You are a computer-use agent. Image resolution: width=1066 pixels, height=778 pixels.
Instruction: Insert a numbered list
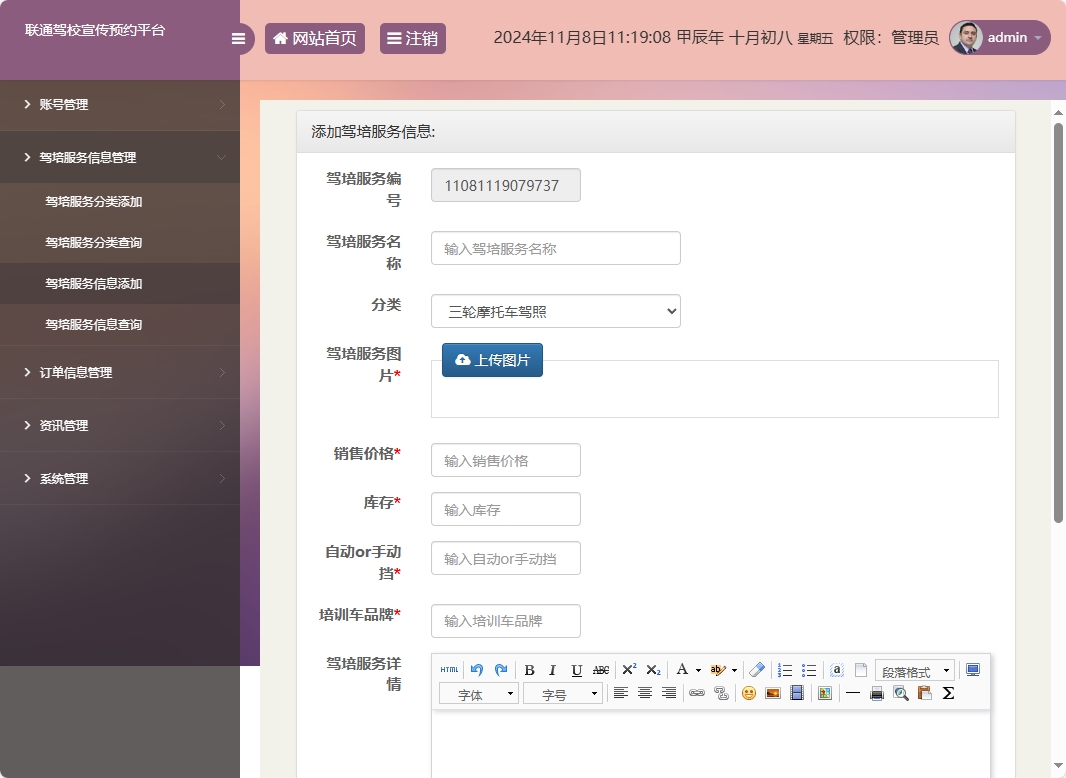pyautogui.click(x=785, y=670)
